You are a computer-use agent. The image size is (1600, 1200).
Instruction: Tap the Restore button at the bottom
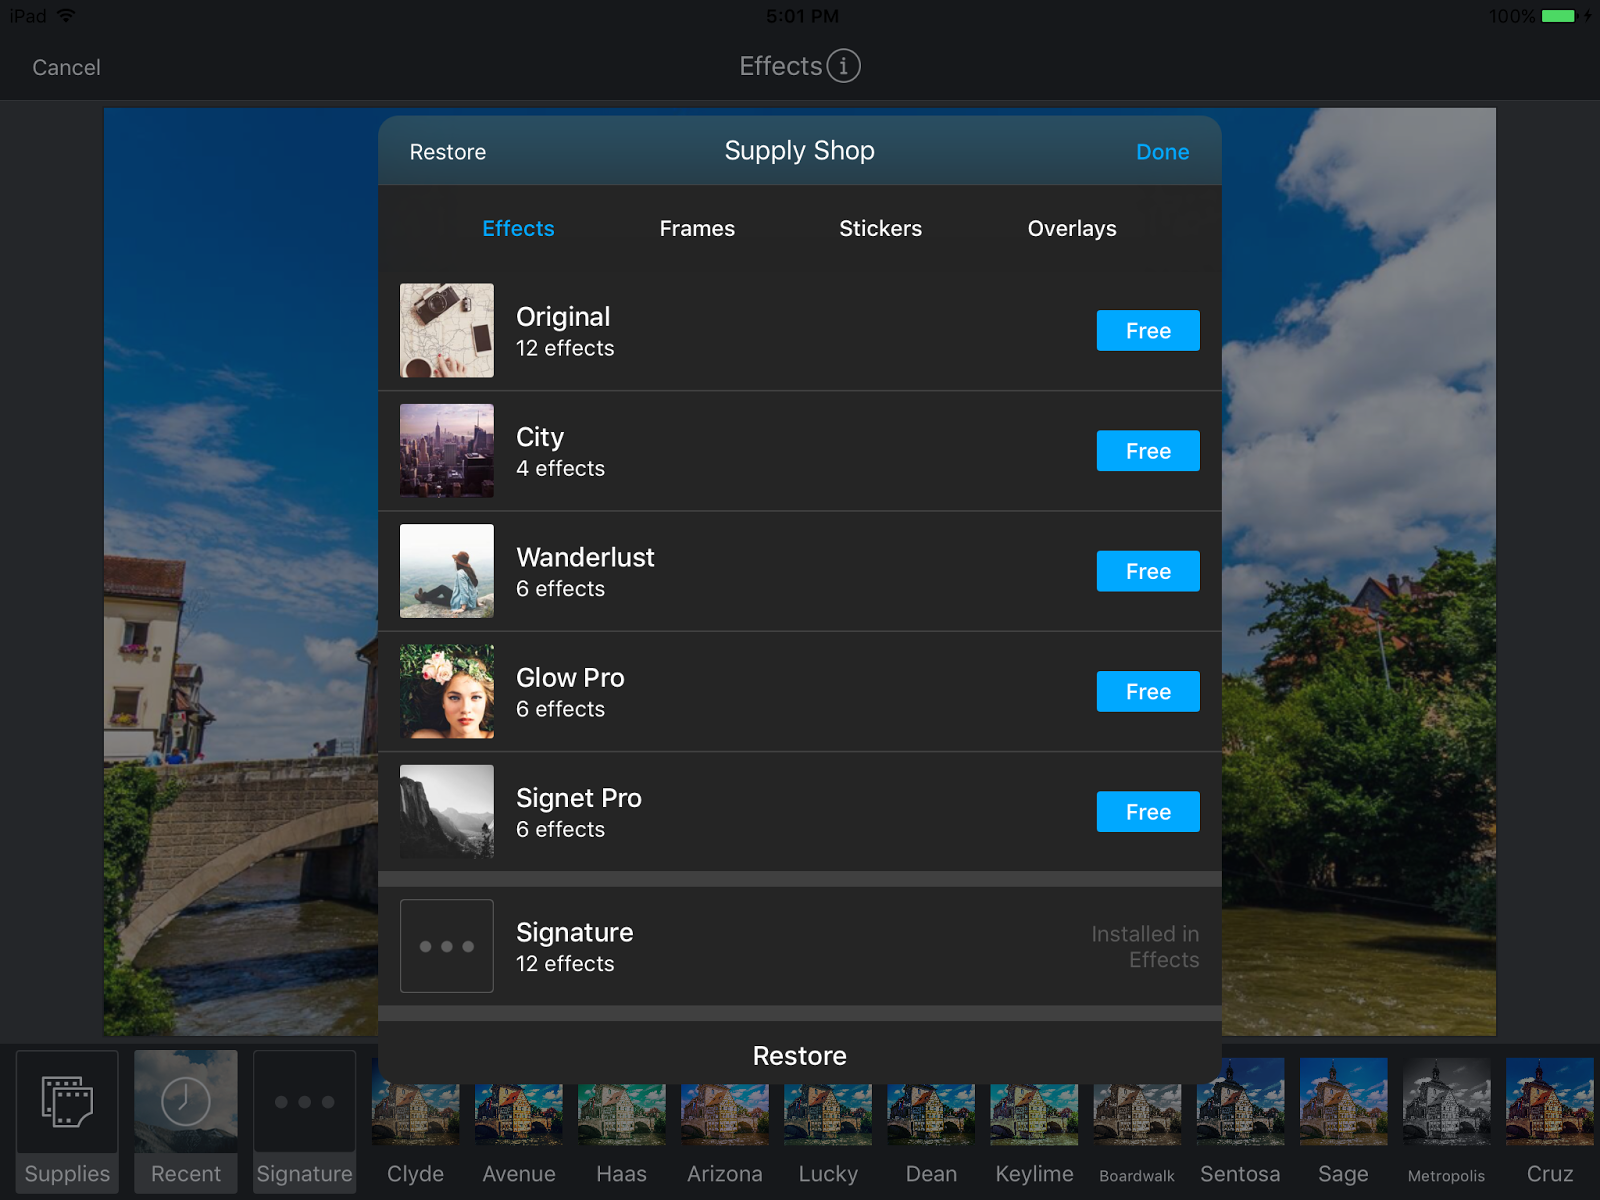(799, 1055)
